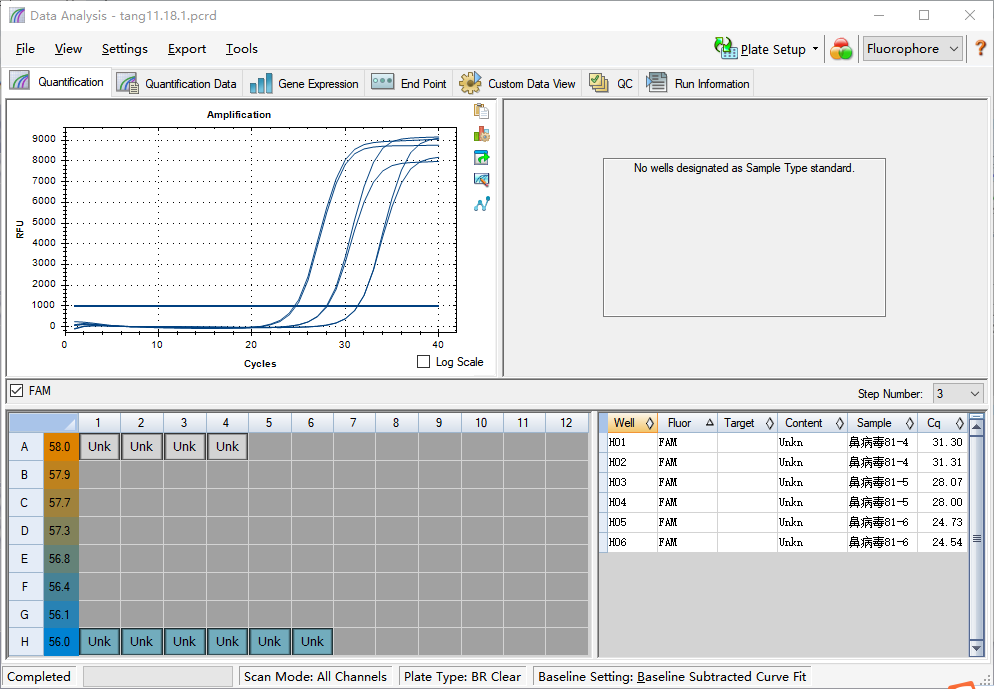The image size is (994, 689).
Task: Sort table by Cq column header
Action: 942,423
